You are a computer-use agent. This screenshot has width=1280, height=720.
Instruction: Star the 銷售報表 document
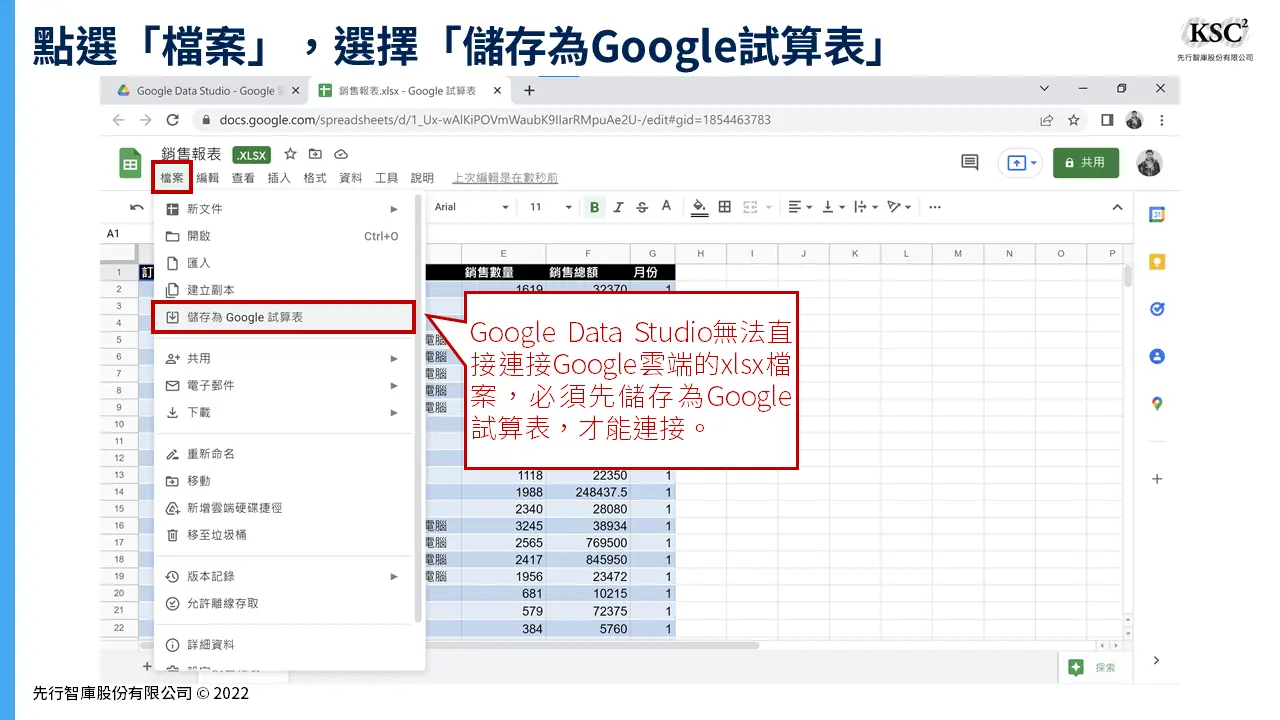[x=290, y=154]
